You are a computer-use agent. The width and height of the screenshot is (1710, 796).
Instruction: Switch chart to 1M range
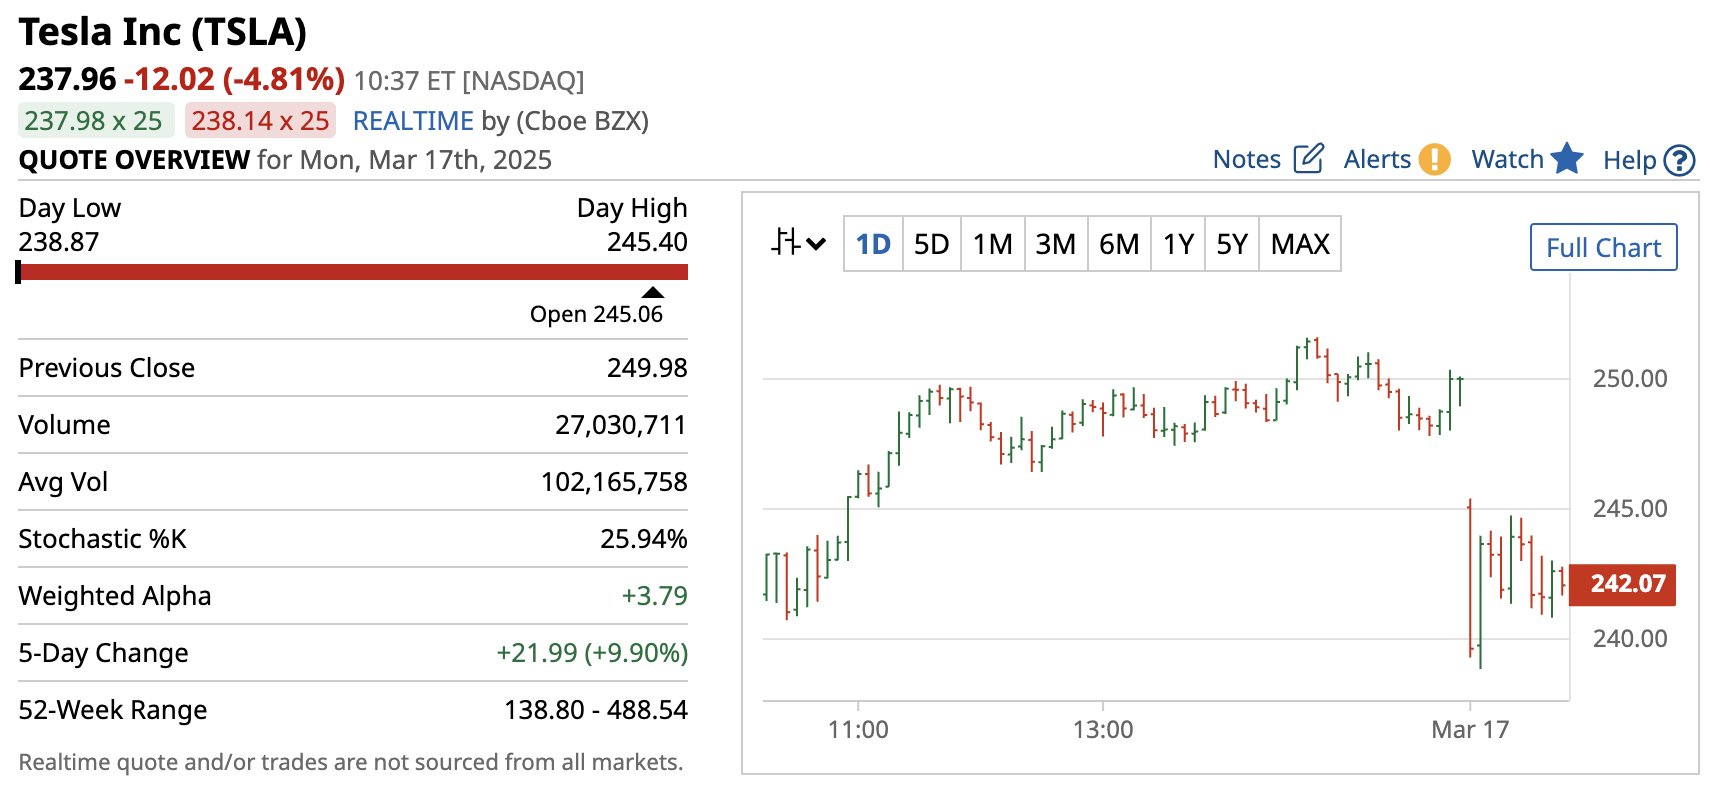tap(992, 244)
